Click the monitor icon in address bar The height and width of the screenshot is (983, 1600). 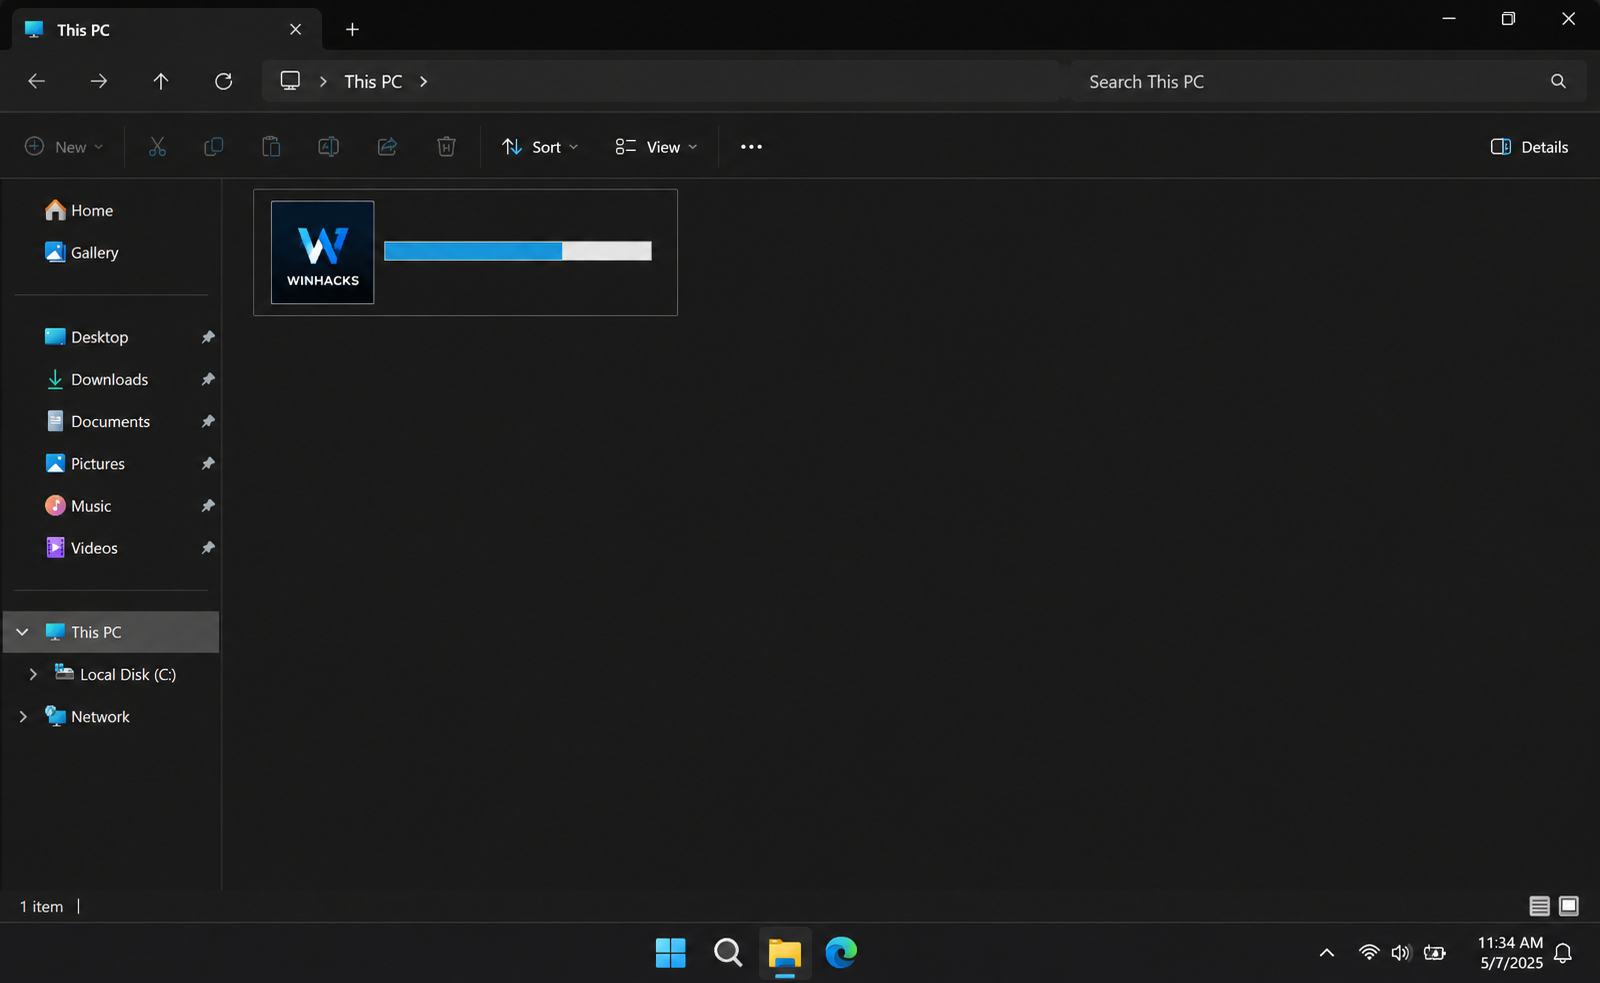290,81
